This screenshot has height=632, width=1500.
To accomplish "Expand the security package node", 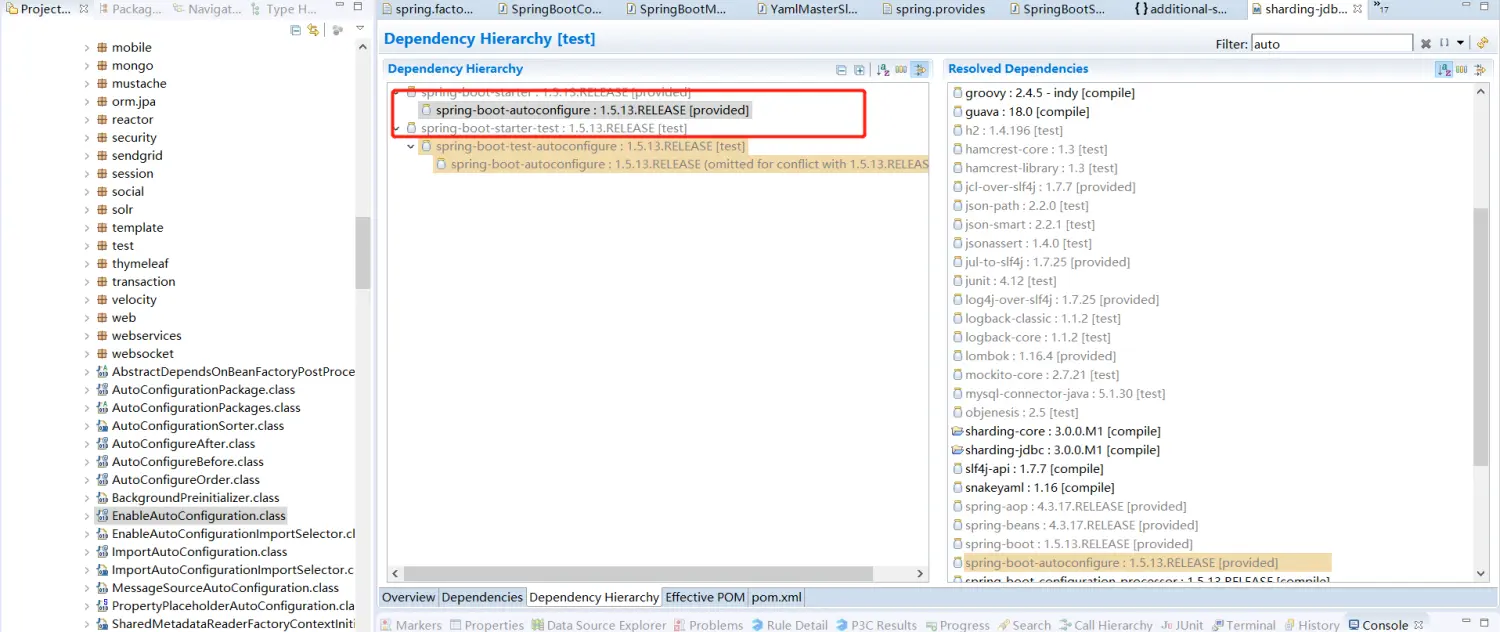I will [x=87, y=138].
